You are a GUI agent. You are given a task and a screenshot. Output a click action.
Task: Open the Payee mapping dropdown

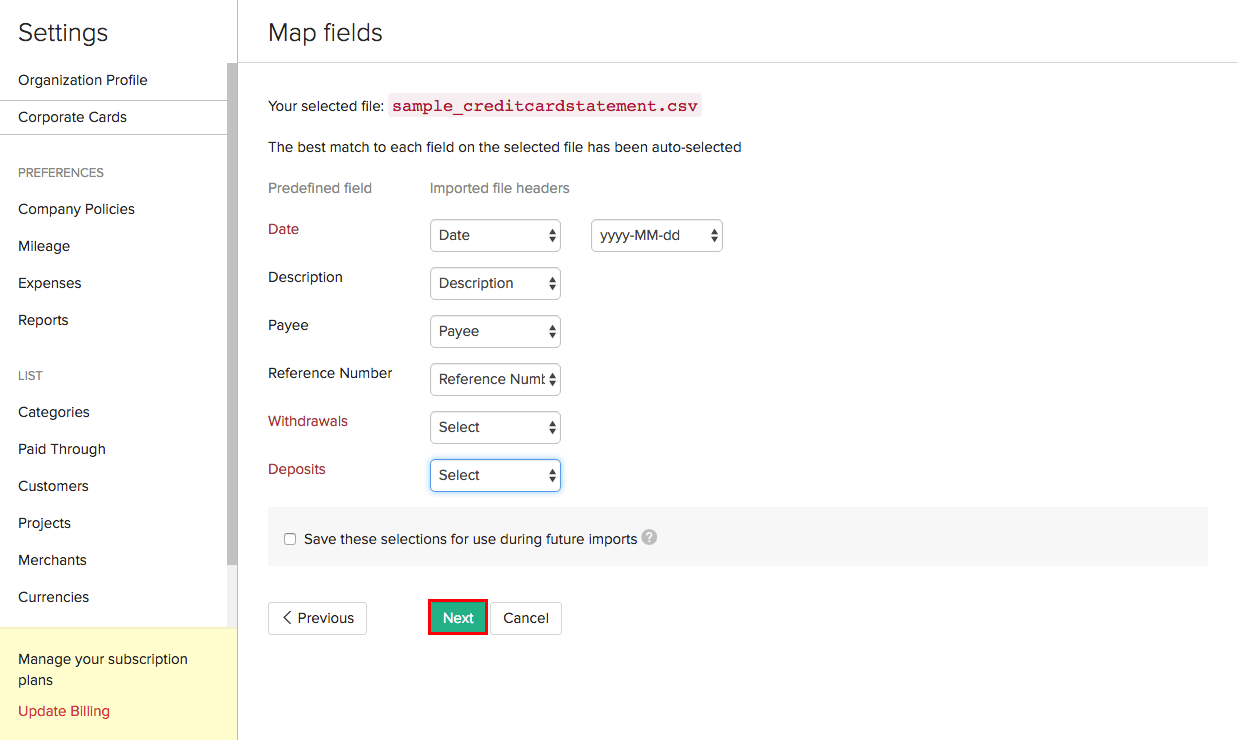495,332
